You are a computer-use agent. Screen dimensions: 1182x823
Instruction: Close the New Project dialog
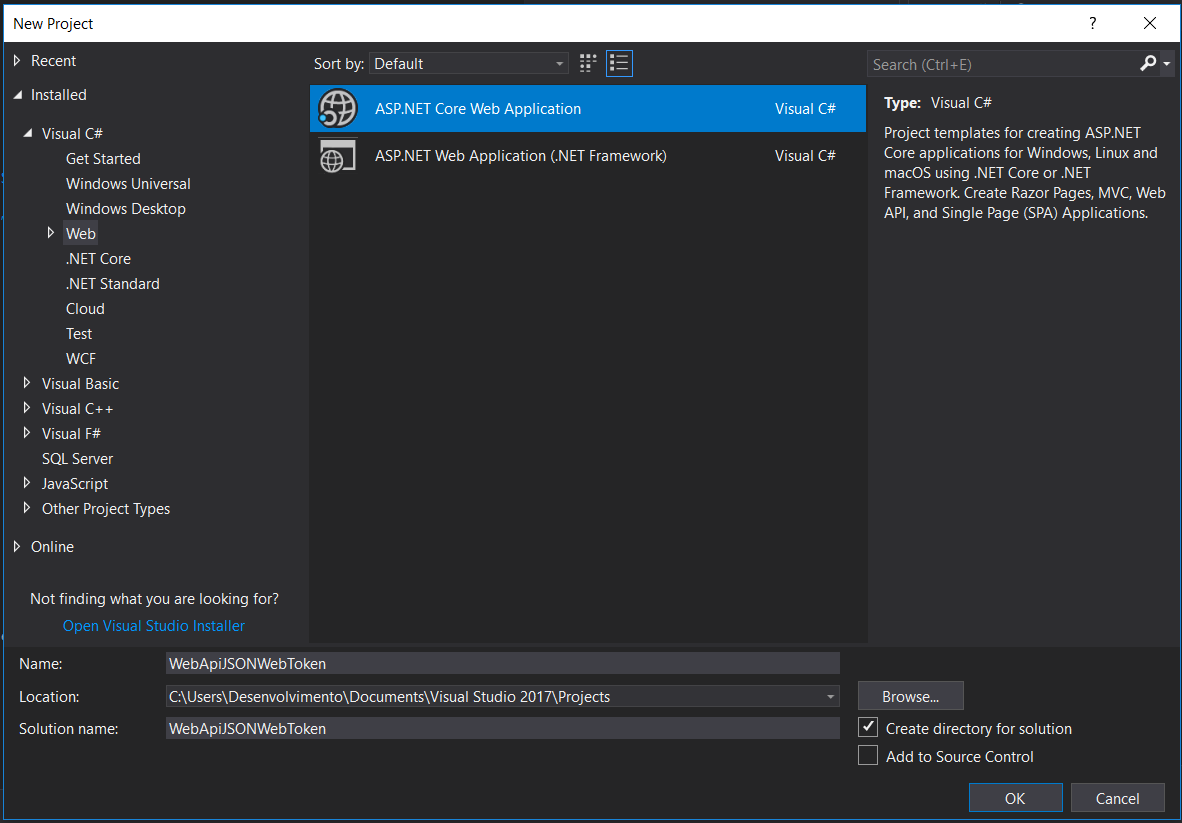click(x=1150, y=23)
